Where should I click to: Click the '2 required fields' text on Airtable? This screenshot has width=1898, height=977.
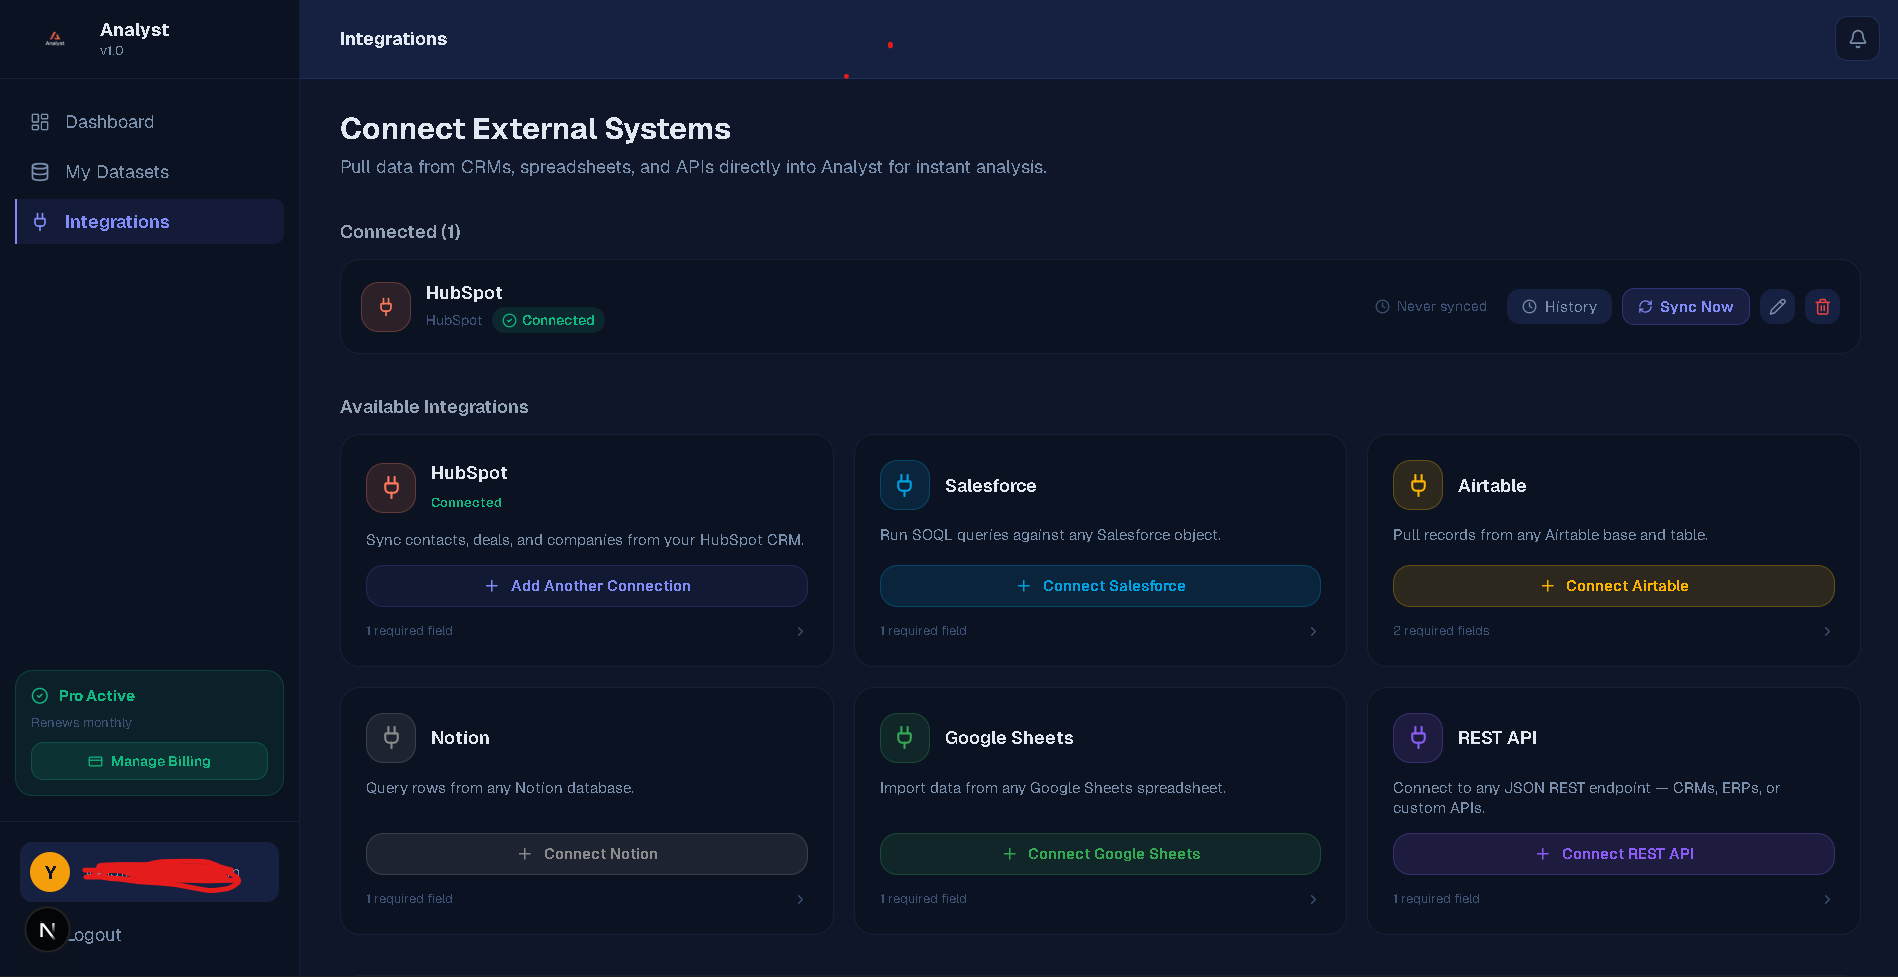point(1441,631)
